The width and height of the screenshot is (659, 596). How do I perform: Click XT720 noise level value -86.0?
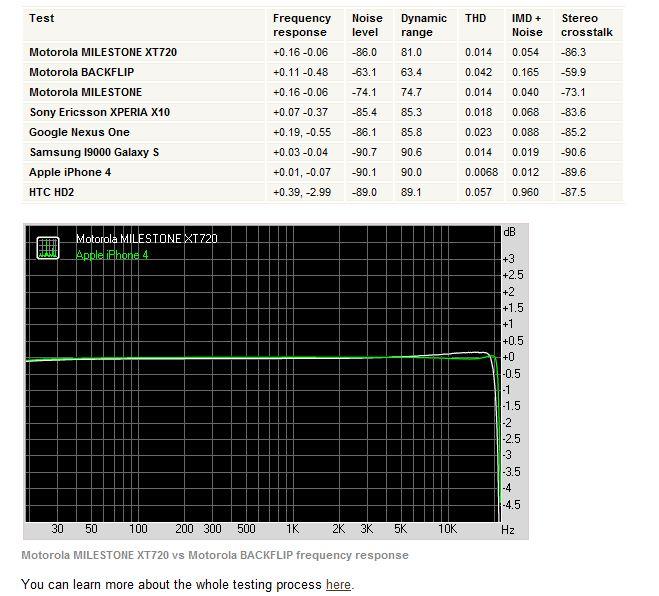364,52
